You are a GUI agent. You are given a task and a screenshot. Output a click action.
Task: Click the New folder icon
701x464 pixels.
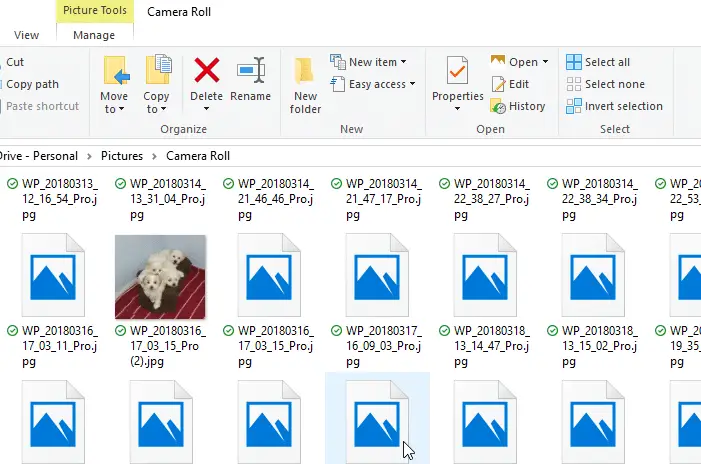coord(304,71)
